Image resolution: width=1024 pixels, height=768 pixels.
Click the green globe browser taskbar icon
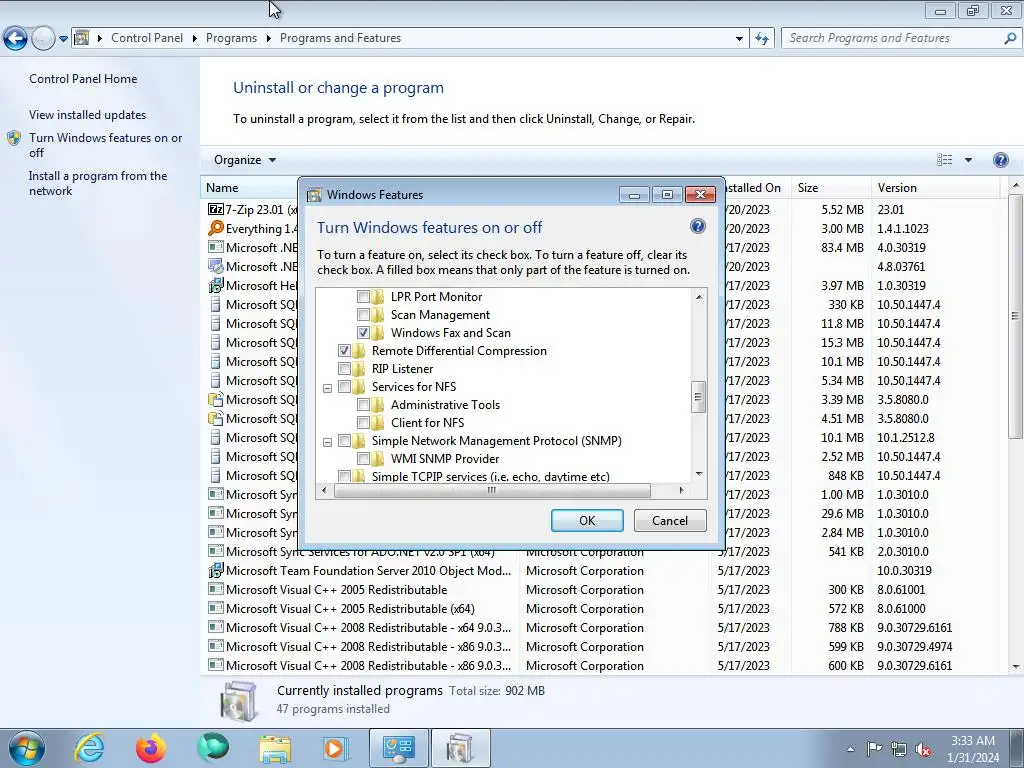click(213, 748)
